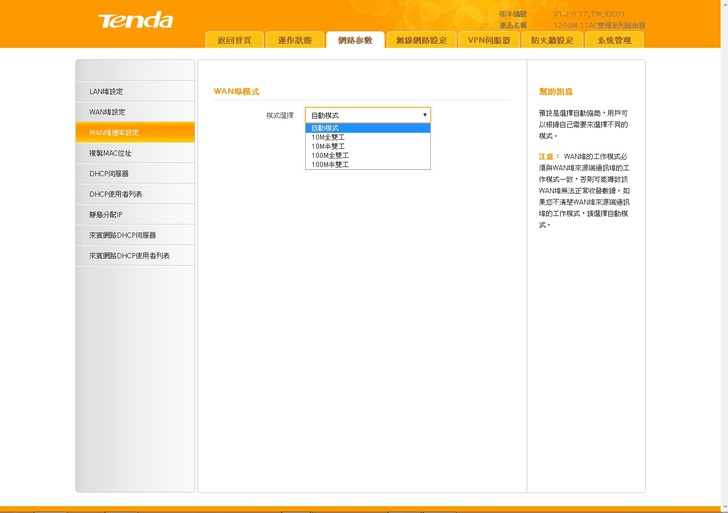
Task: Open 複製MAC位址 sidebar item
Action: point(135,153)
